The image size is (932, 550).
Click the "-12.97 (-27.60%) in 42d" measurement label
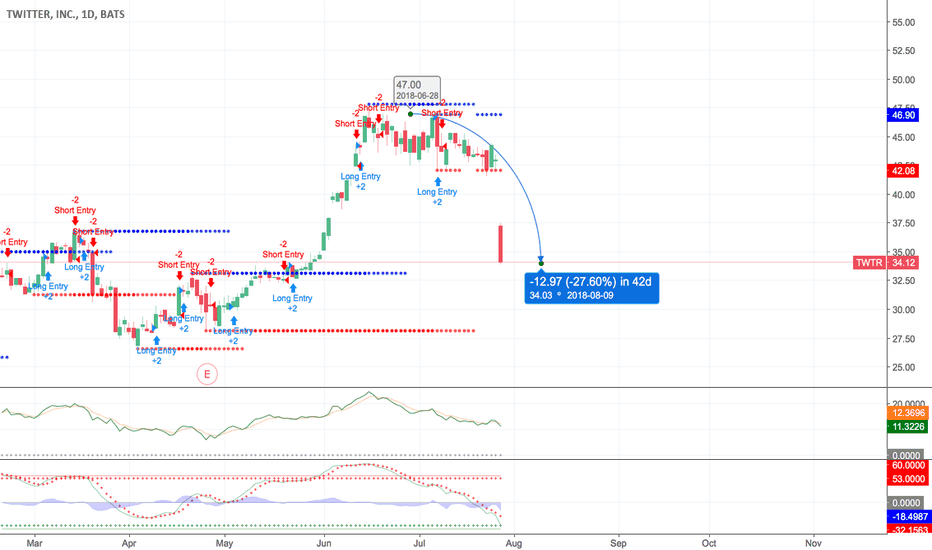591,288
